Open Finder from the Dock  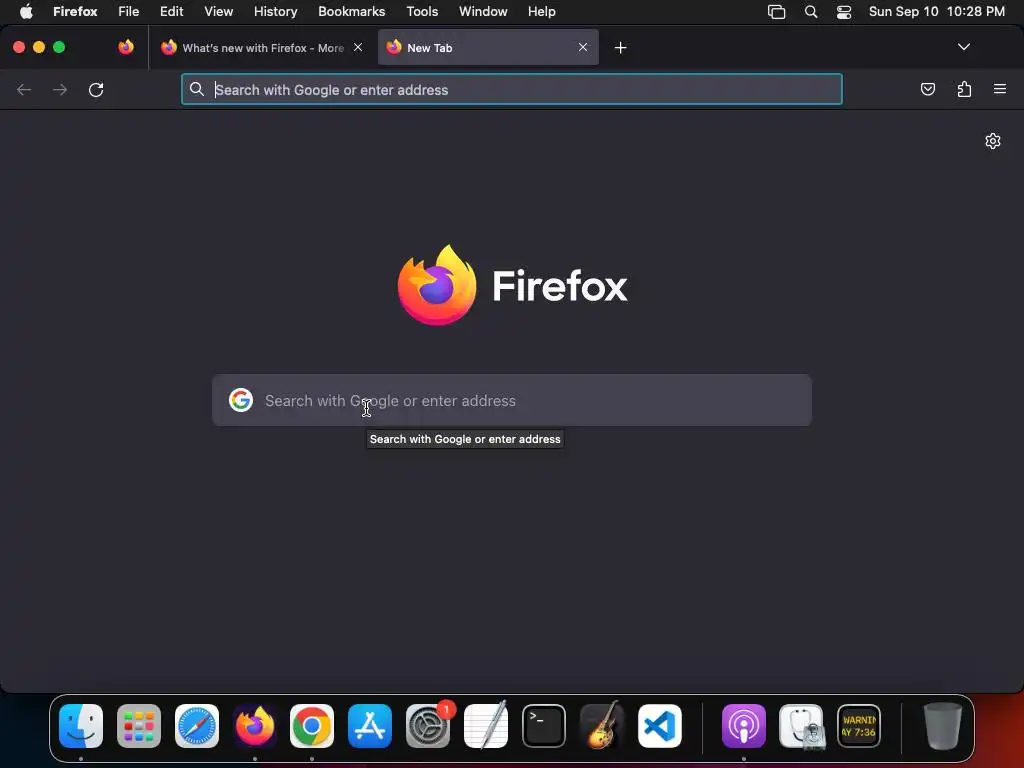pyautogui.click(x=81, y=726)
